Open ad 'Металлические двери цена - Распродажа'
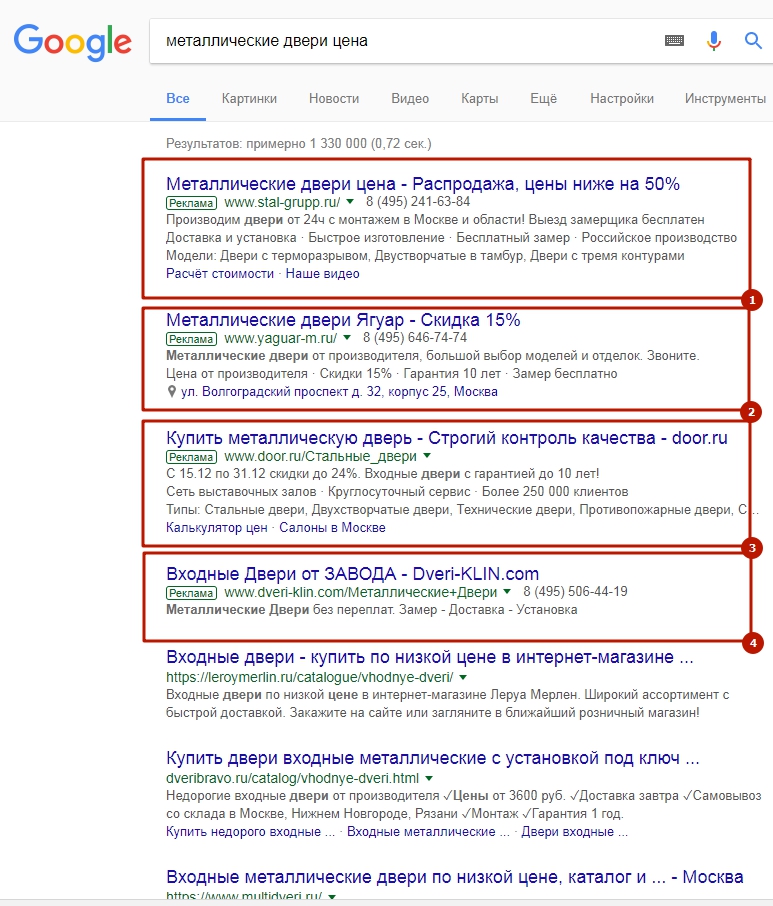This screenshot has width=773, height=906. 422,184
